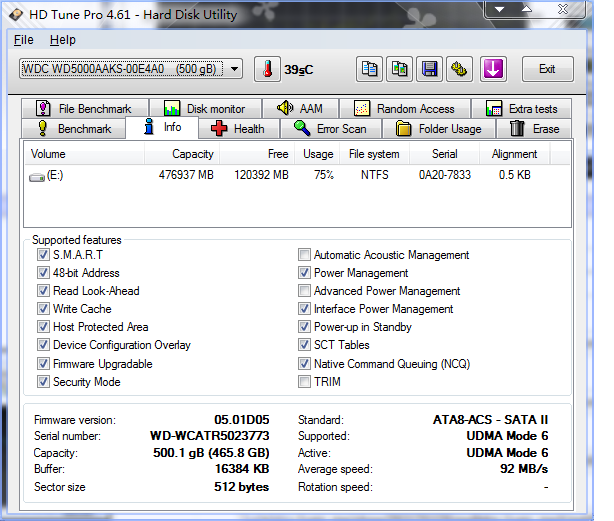Screen dimensions: 614x521
Task: Click the 512 bytes sector size value
Action: coord(242,487)
